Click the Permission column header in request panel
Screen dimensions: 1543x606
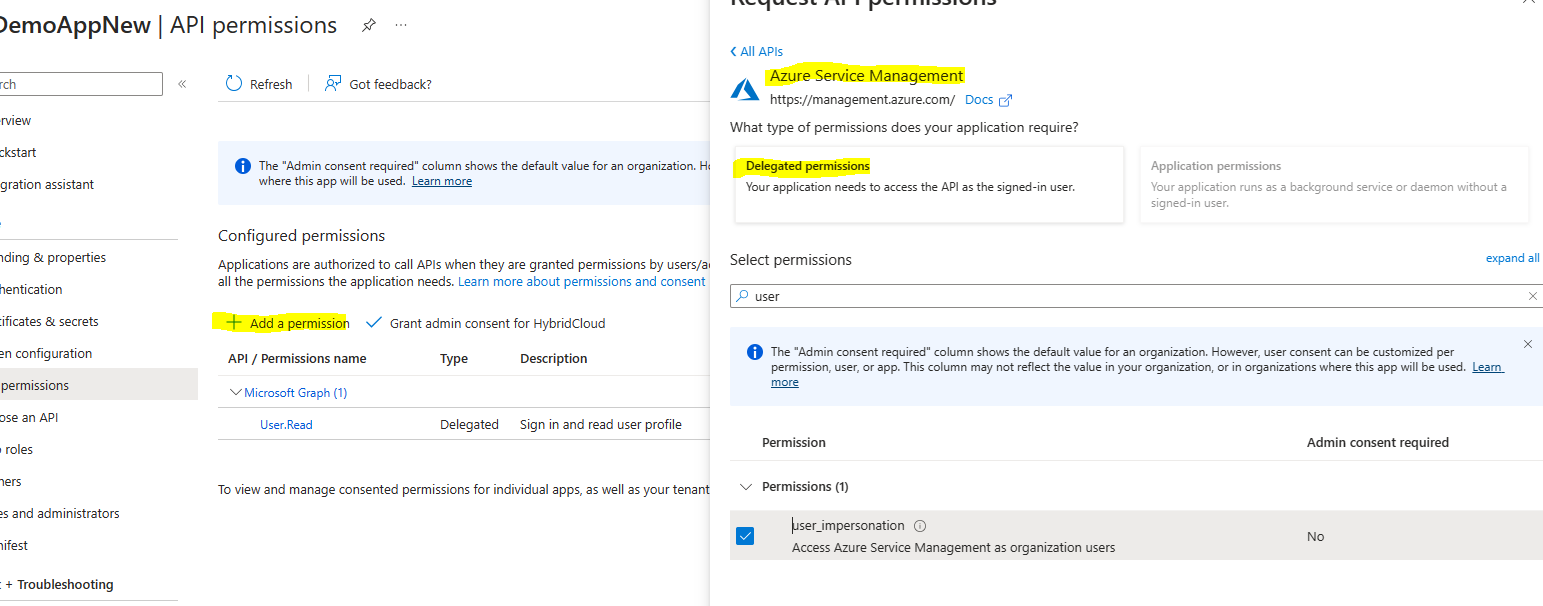point(794,442)
